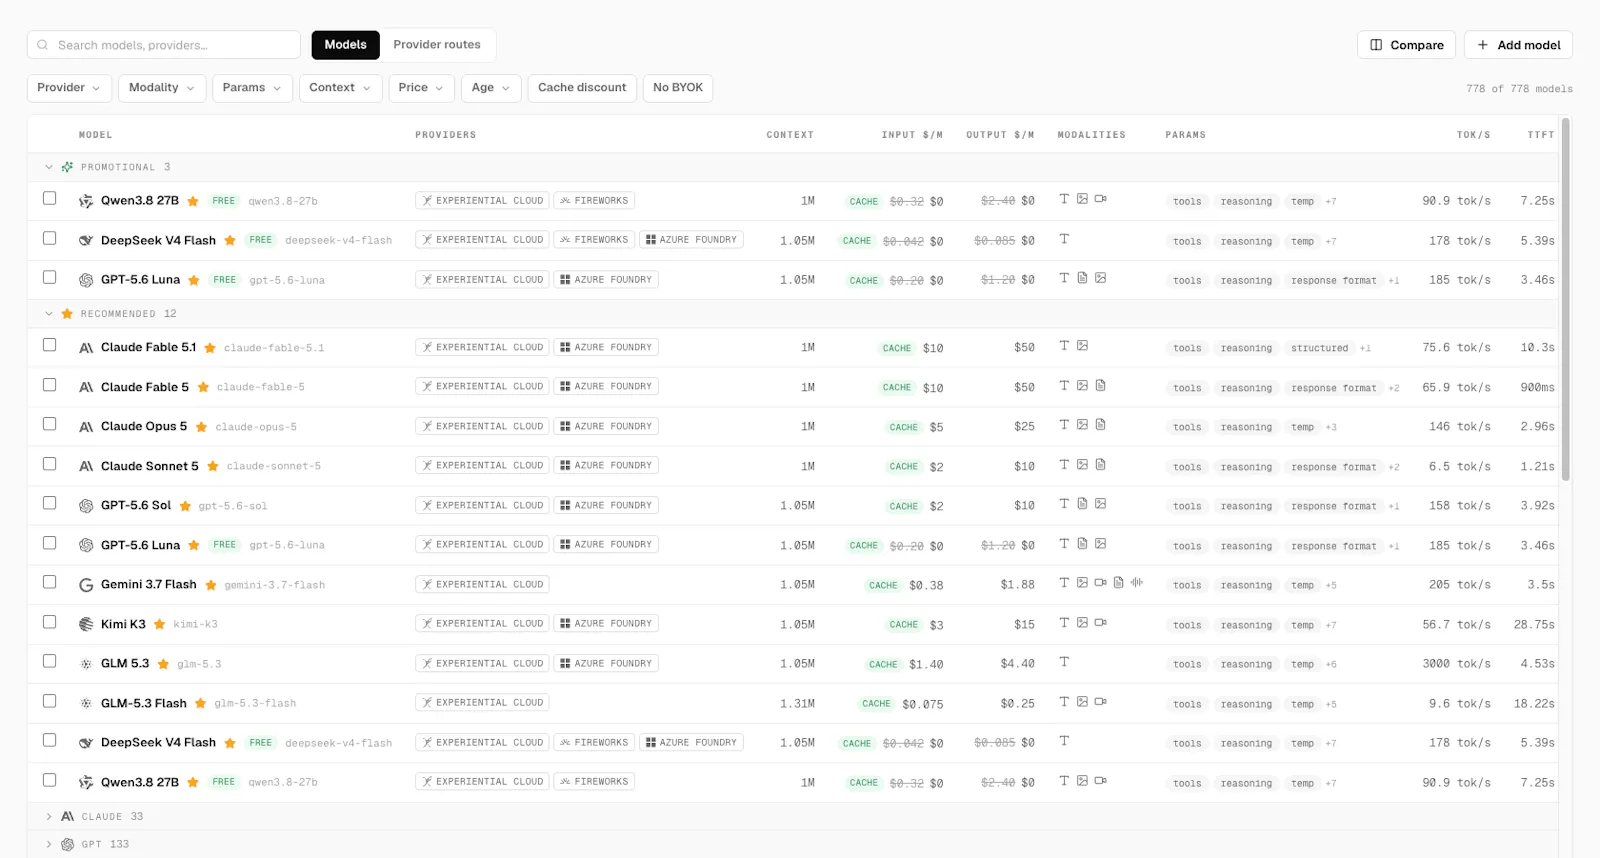Image resolution: width=1600 pixels, height=858 pixels.
Task: Click the Anthropic icon in the Claude 33 group row
Action: pos(67,817)
